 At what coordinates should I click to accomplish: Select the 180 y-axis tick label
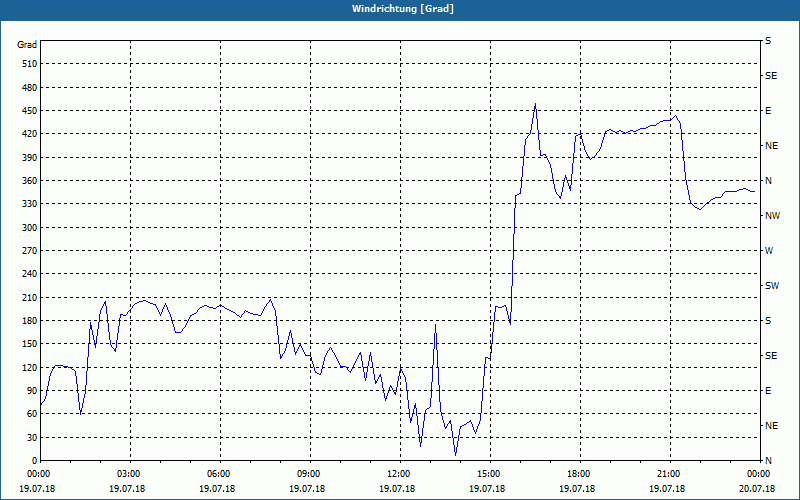point(29,320)
